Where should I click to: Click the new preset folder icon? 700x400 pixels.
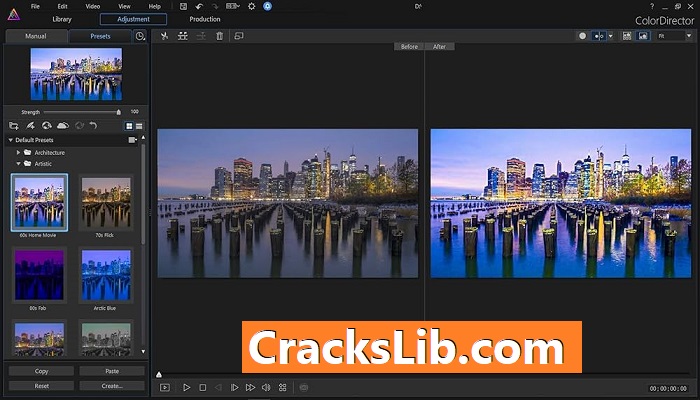point(14,126)
